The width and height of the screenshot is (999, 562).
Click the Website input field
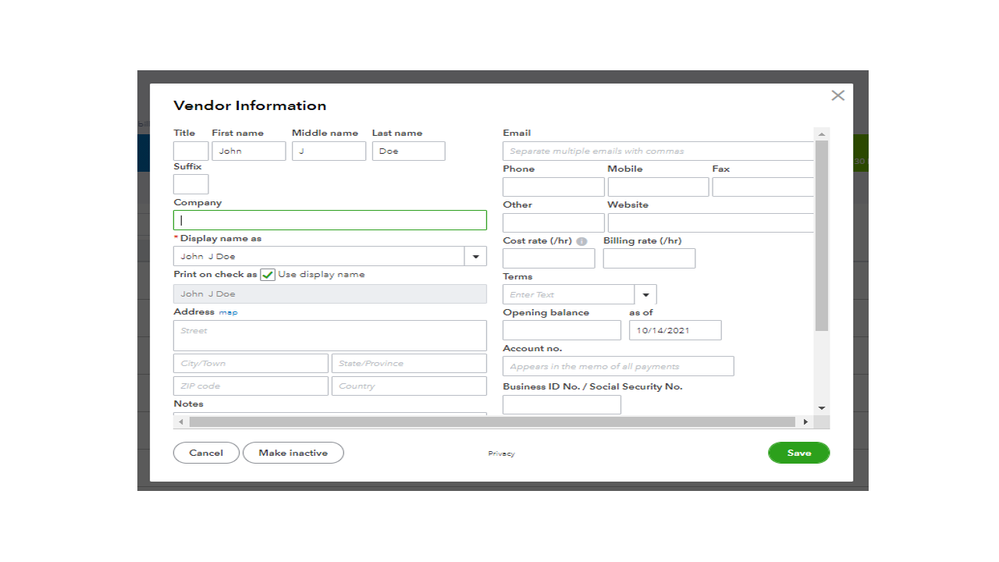(711, 222)
